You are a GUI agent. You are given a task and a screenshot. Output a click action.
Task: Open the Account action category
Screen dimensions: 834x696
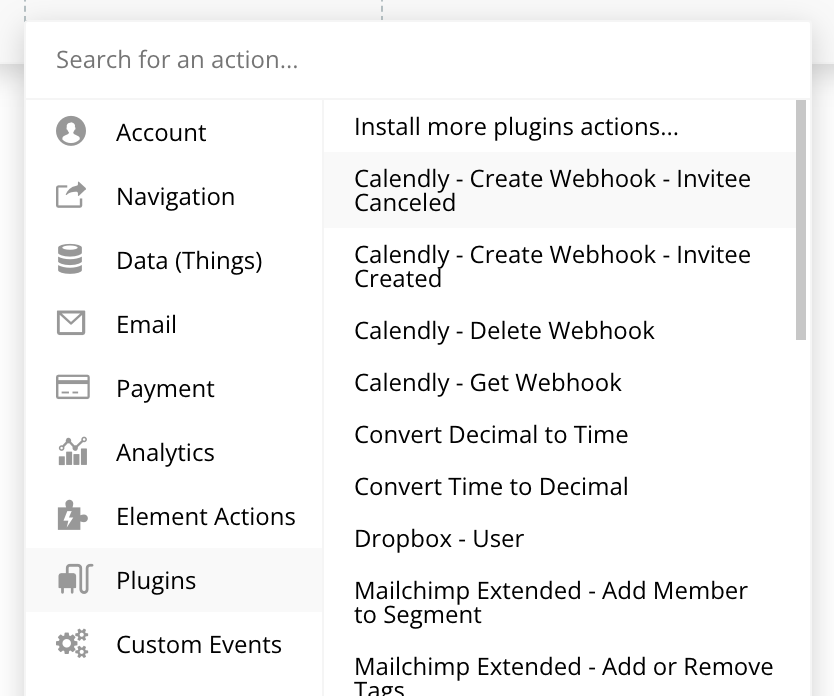point(174,131)
